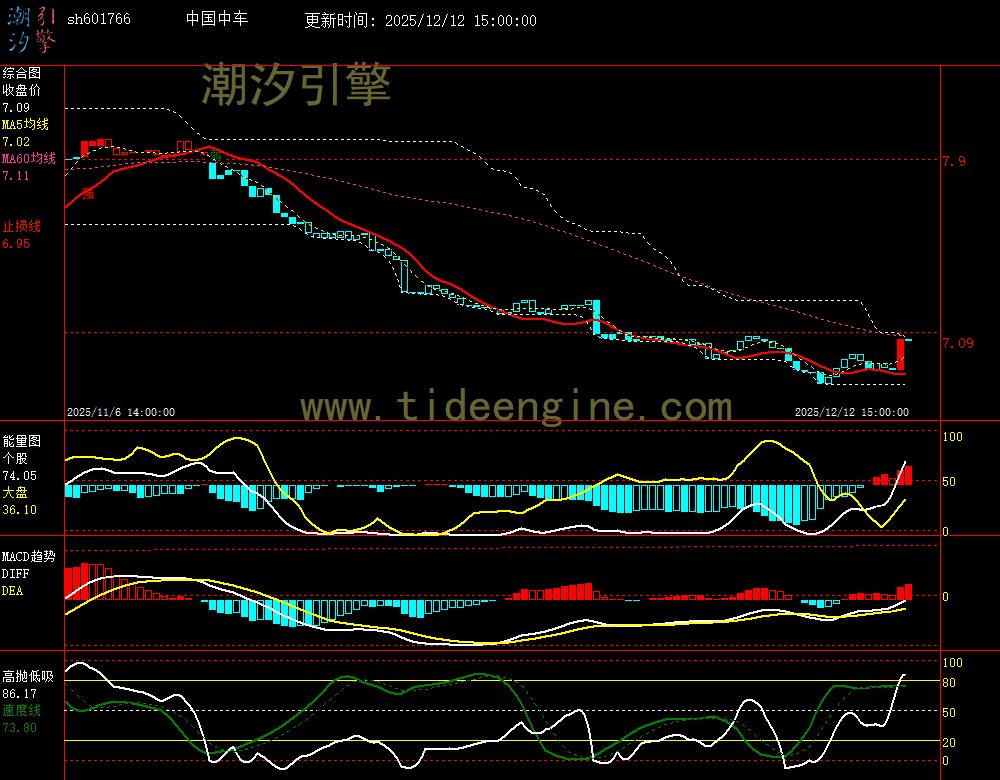Image resolution: width=1000 pixels, height=780 pixels.
Task: Click the 止损线 stop-loss label
Action: point(21,226)
